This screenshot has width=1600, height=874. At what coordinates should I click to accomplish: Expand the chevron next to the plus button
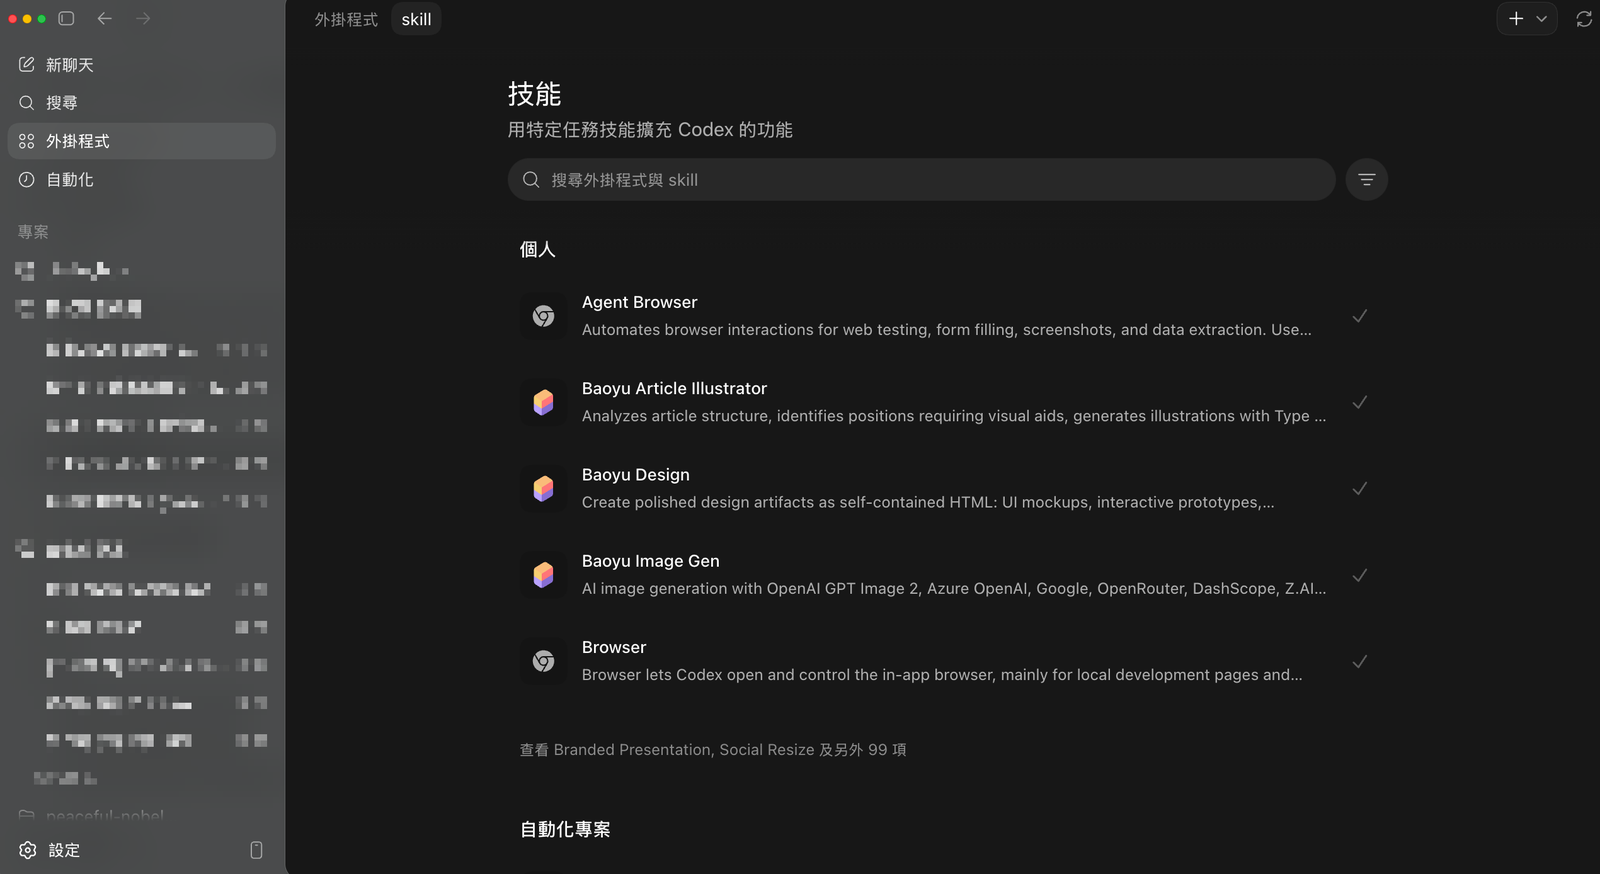coord(1542,19)
